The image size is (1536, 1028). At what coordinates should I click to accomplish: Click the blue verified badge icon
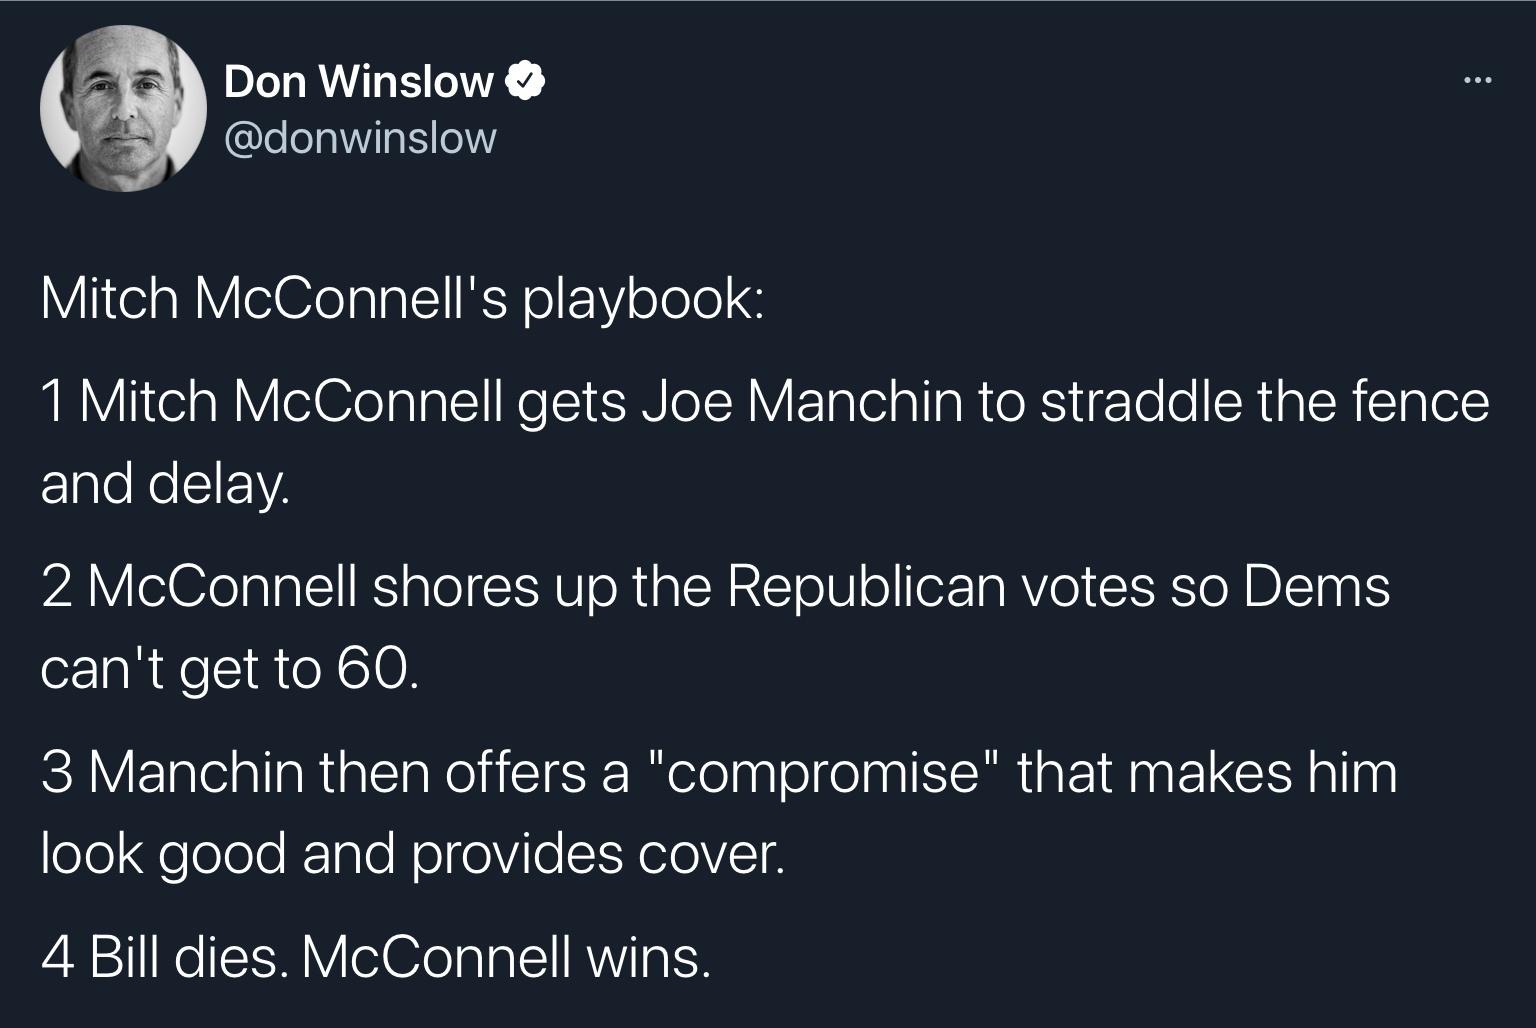click(527, 82)
